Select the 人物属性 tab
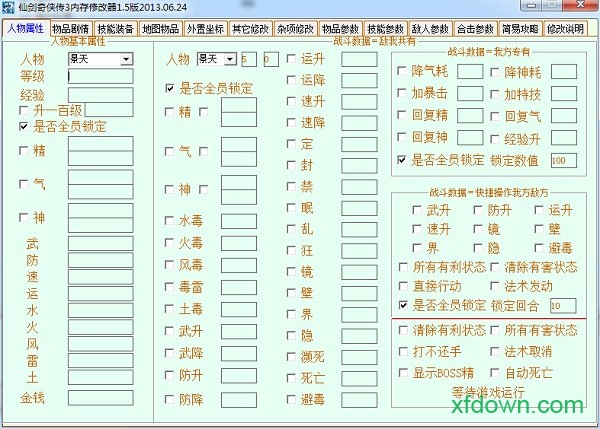The image size is (600, 429). click(26, 28)
